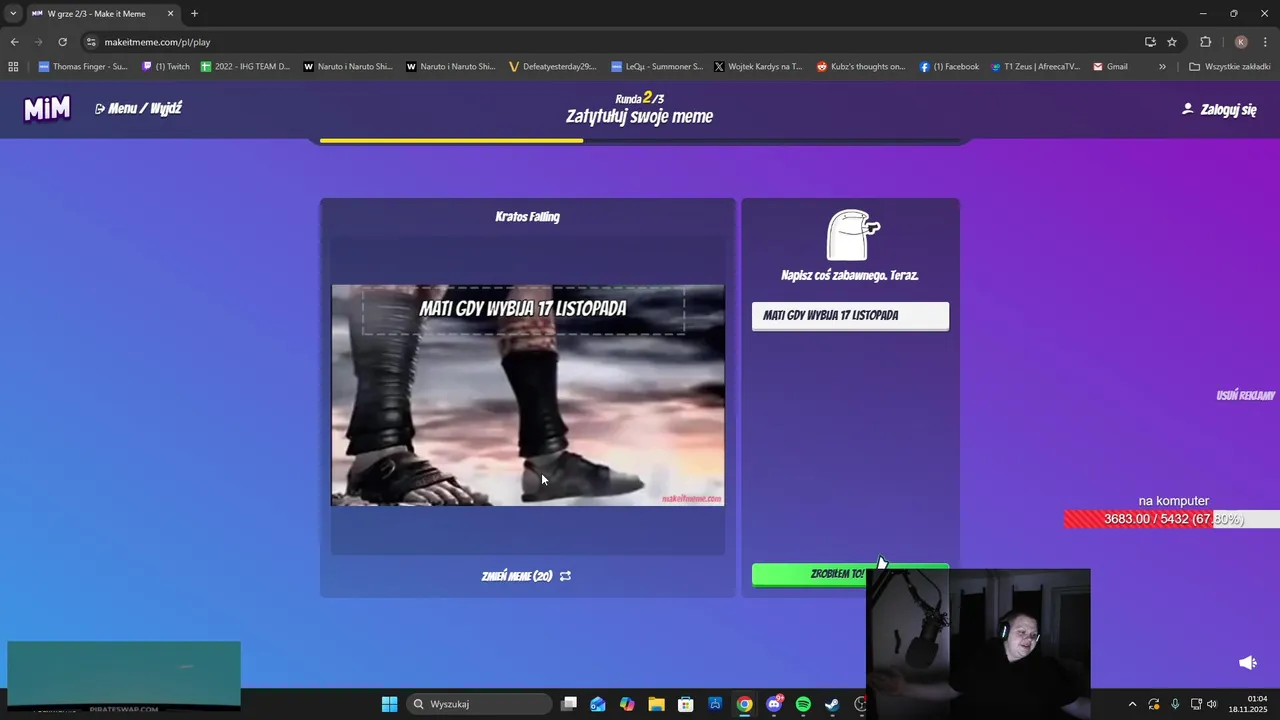This screenshot has width=1280, height=720.
Task: Open a new browser tab
Action: 194,14
